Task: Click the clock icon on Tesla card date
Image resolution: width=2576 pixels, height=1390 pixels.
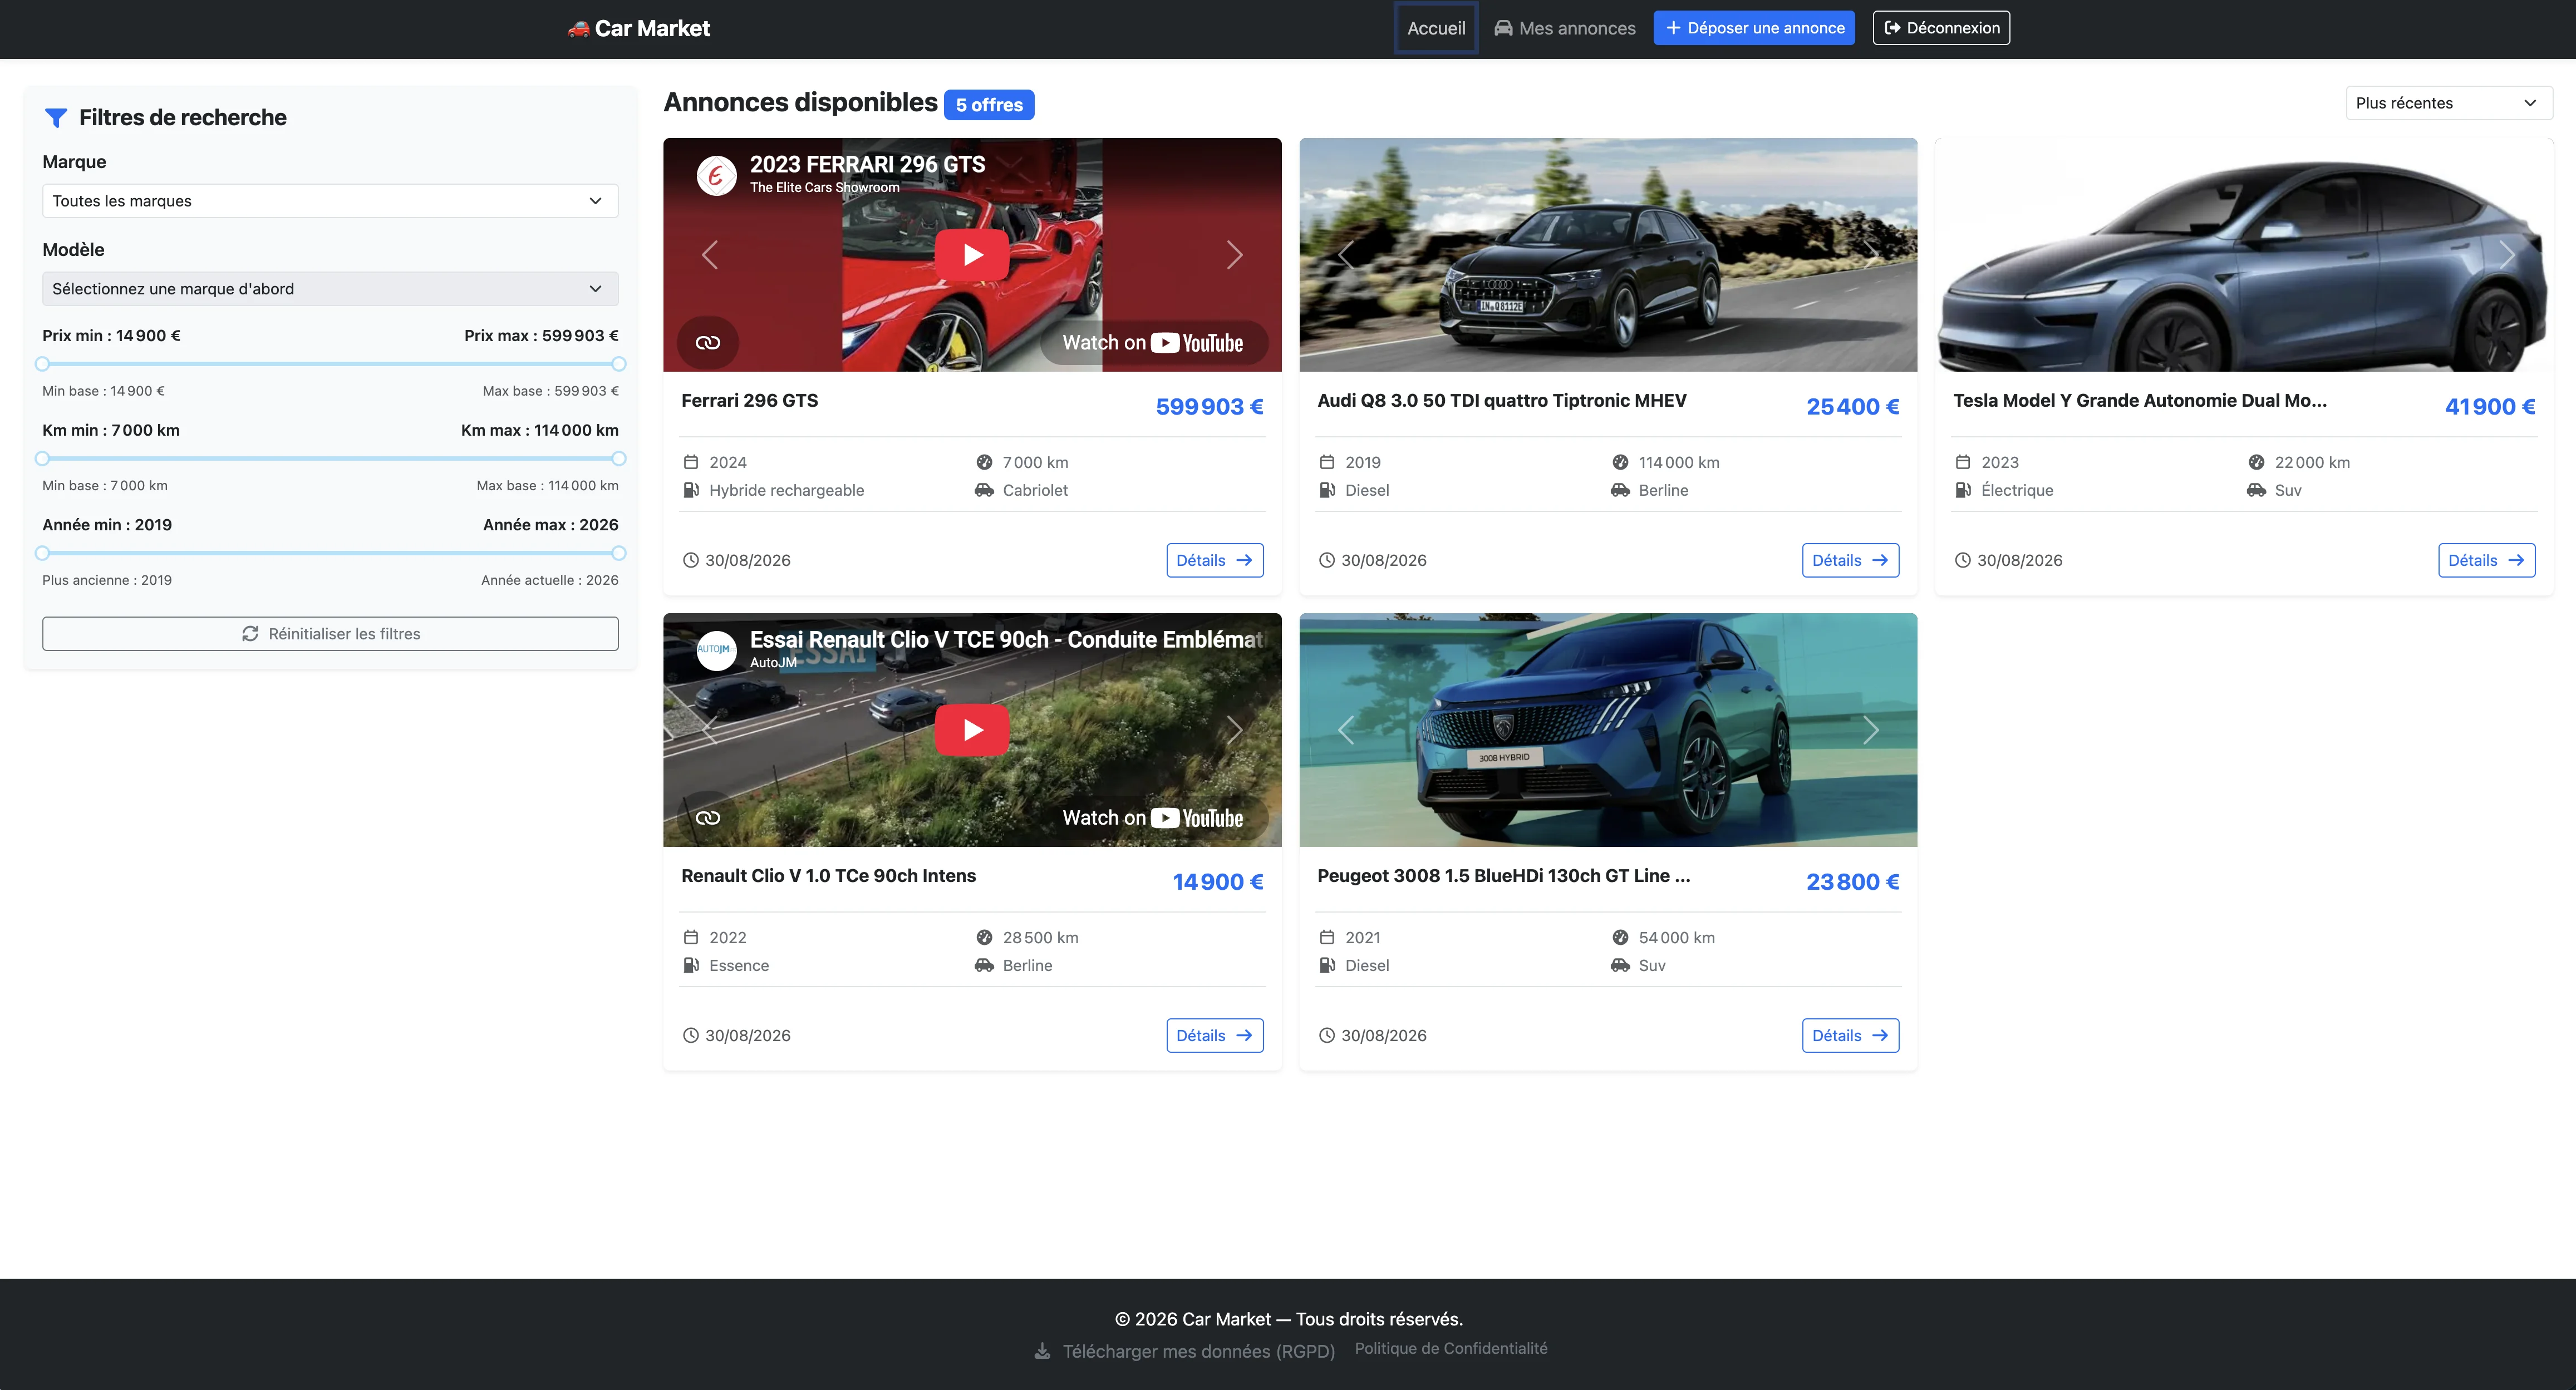Action: click(1962, 560)
